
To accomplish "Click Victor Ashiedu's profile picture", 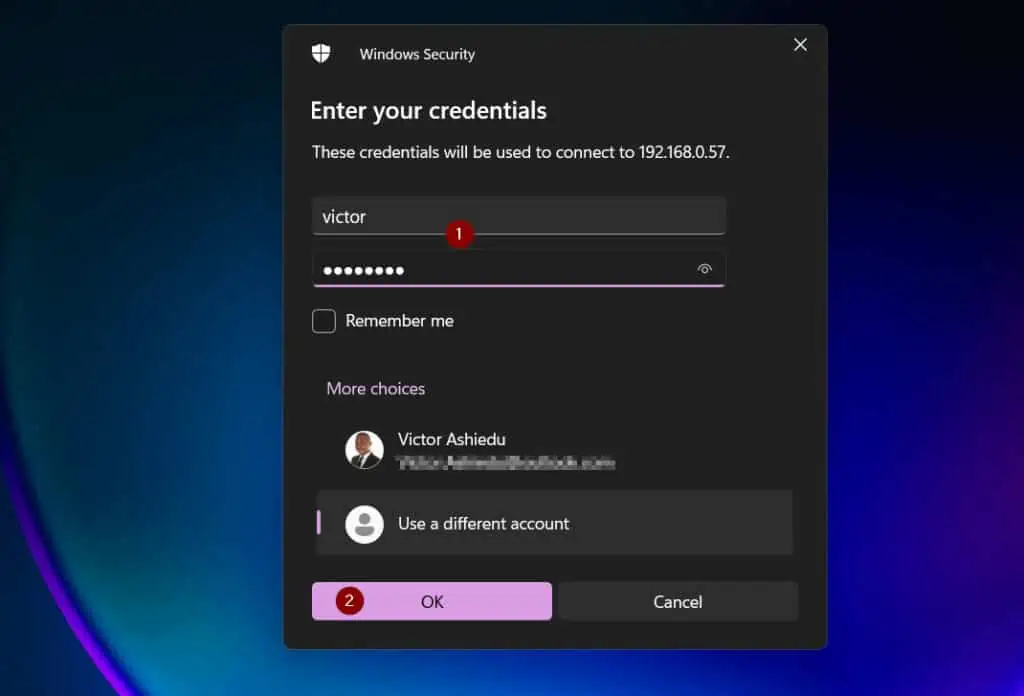I will point(364,450).
